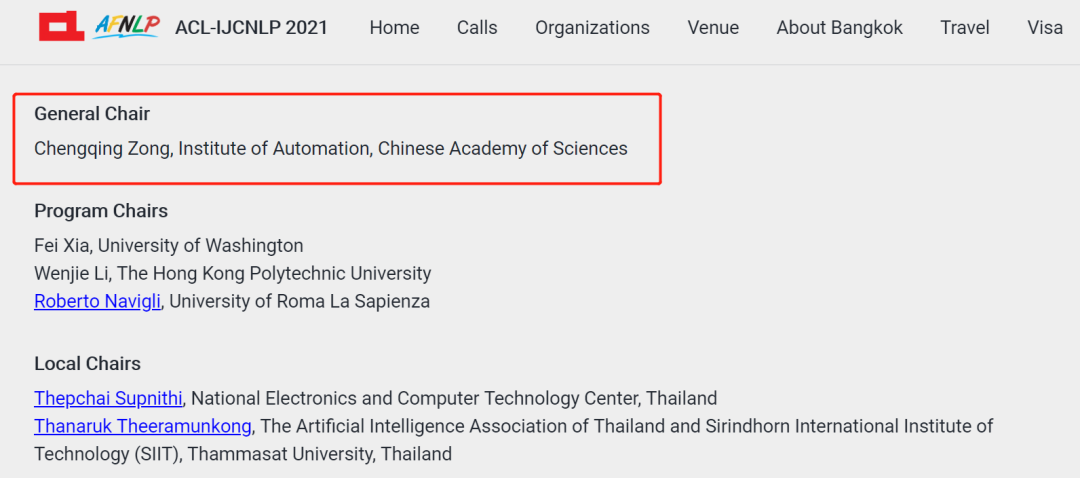Click the University of Roma La Sapienza text
1080x478 pixels.
300,301
